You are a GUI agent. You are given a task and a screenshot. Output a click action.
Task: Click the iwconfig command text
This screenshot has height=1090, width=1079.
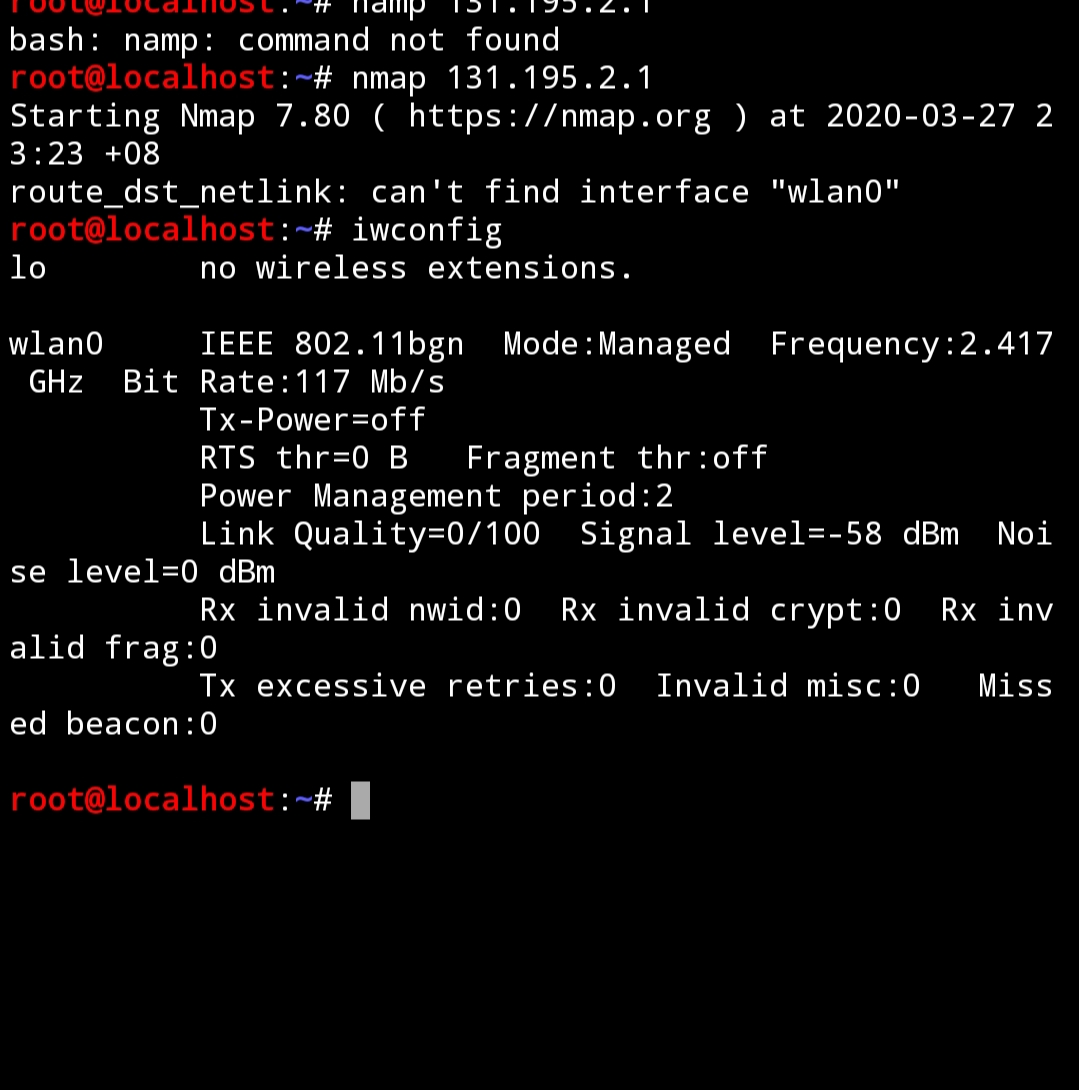coord(427,230)
